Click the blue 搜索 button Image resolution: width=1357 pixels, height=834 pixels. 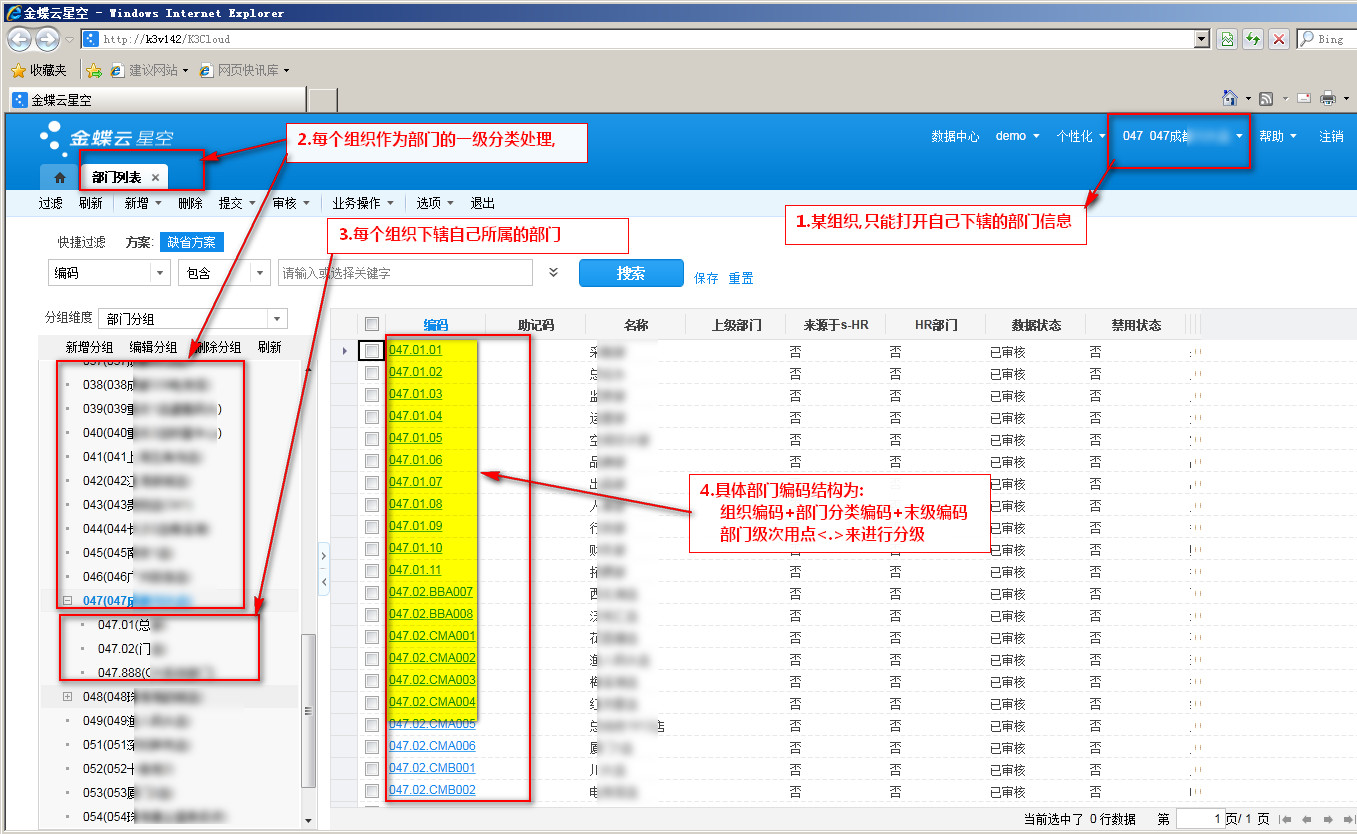tap(630, 273)
